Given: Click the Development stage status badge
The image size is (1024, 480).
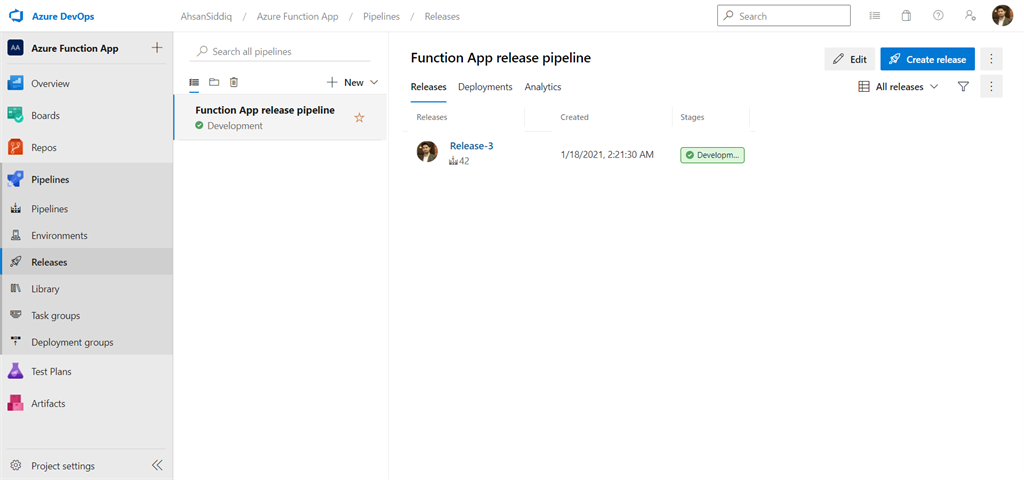Looking at the screenshot, I should (x=712, y=155).
